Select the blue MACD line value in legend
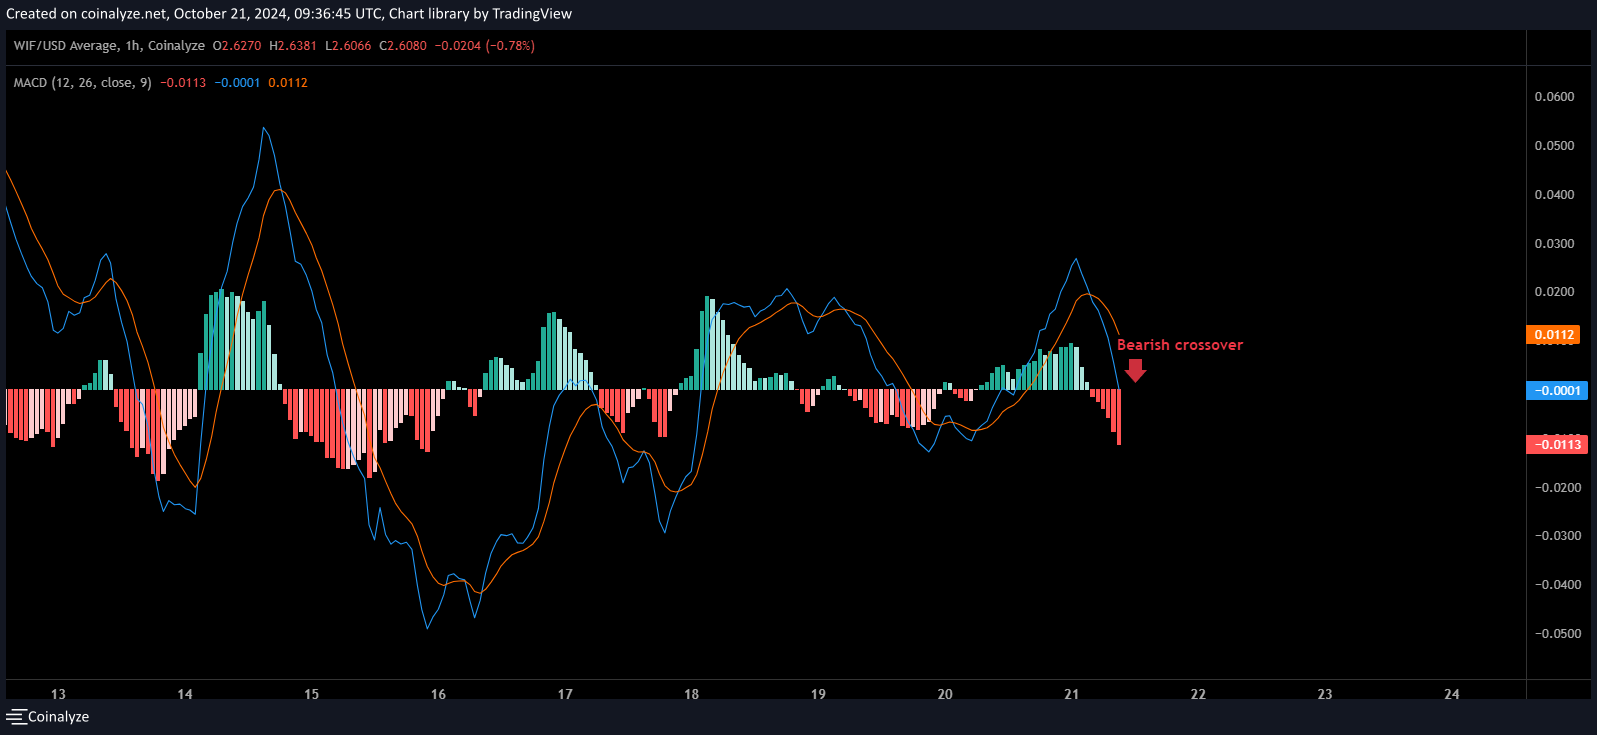The width and height of the screenshot is (1597, 735). coord(237,83)
